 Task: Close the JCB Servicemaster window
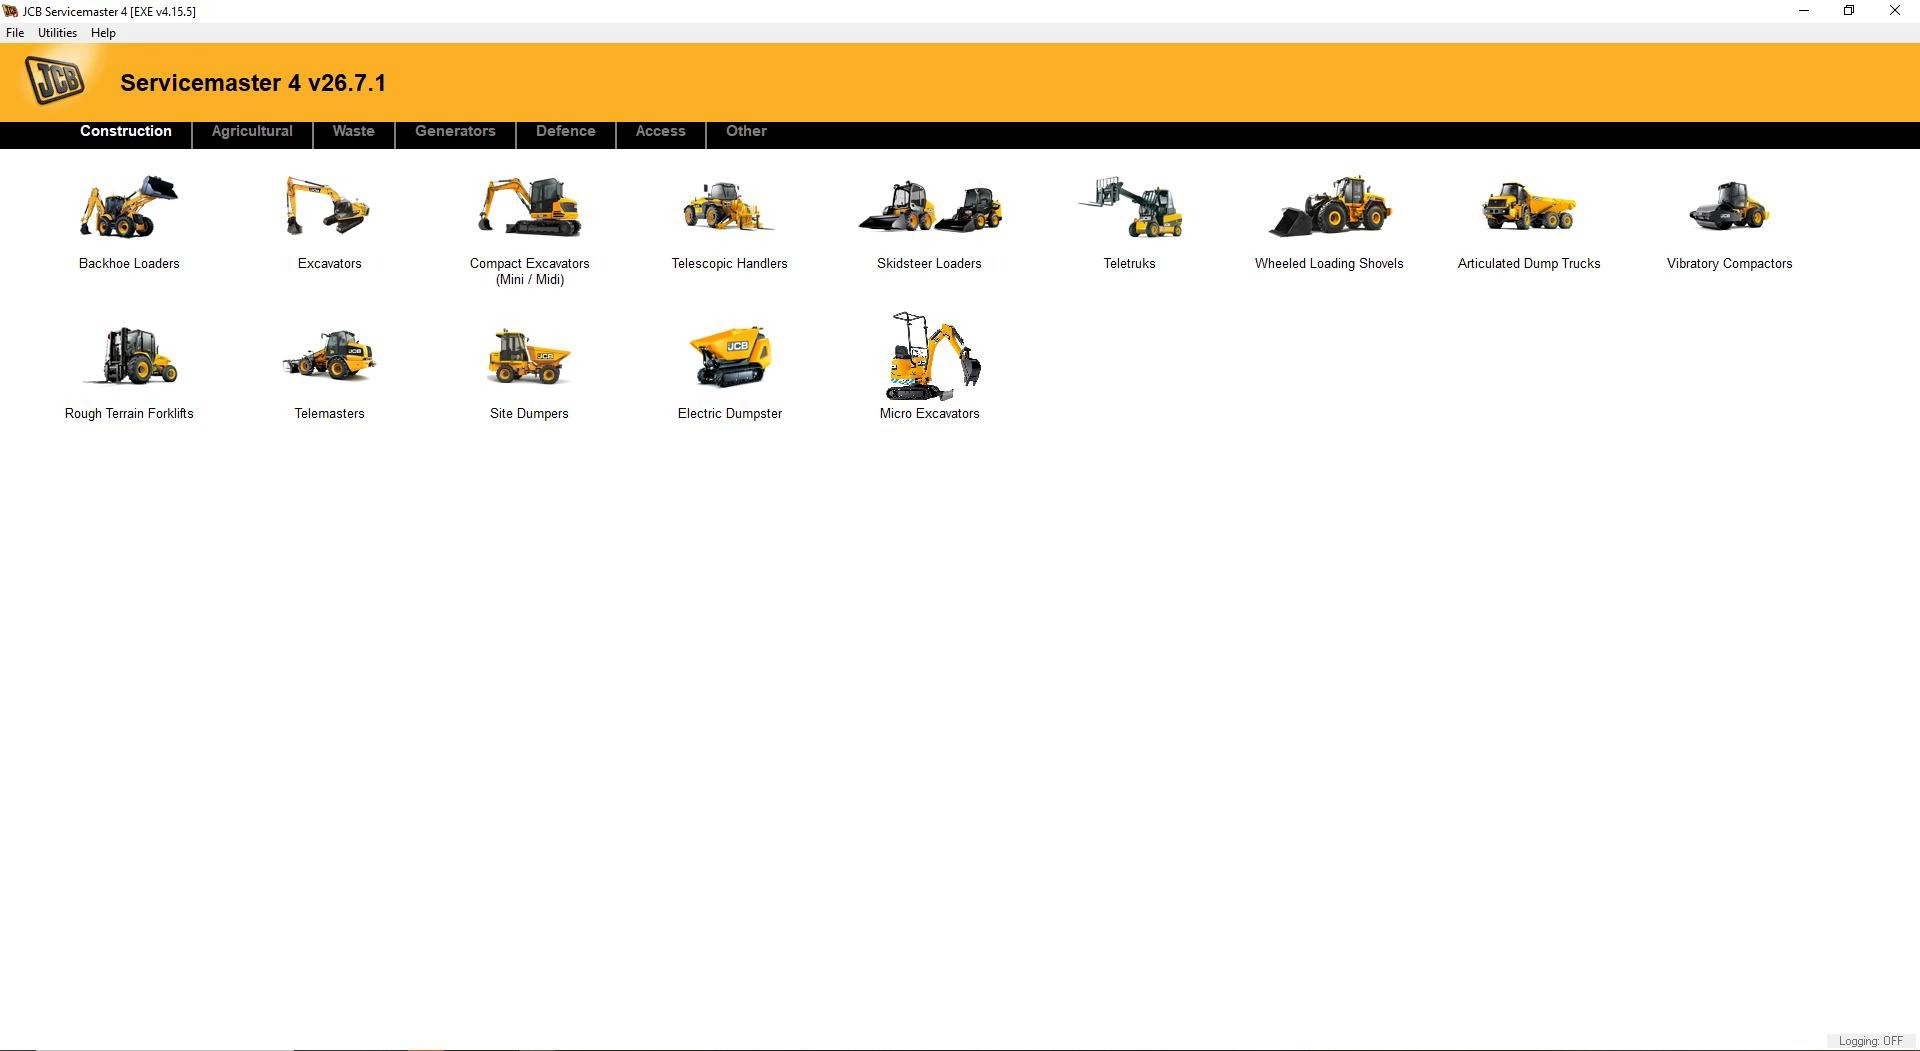pos(1894,11)
